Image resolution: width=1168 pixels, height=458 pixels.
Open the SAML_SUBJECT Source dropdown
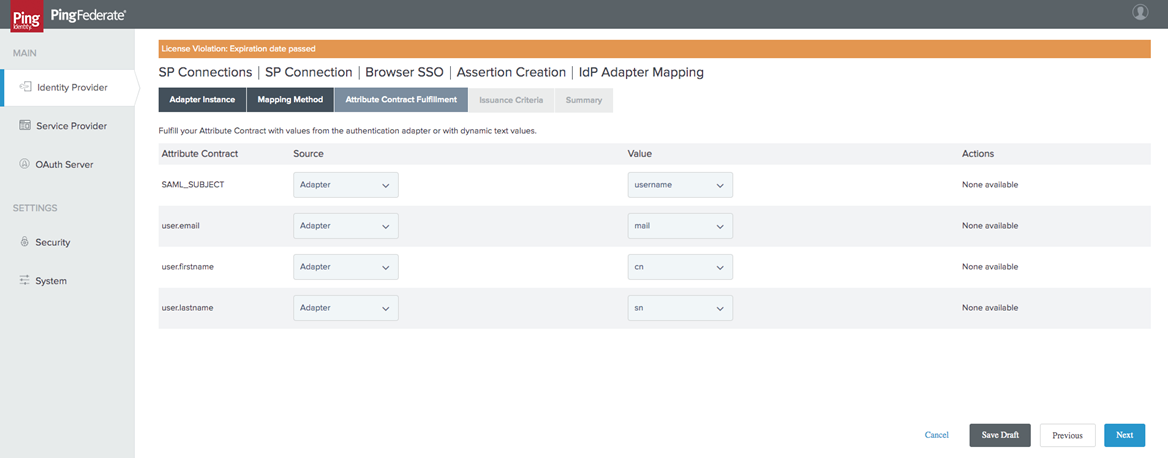[346, 185]
